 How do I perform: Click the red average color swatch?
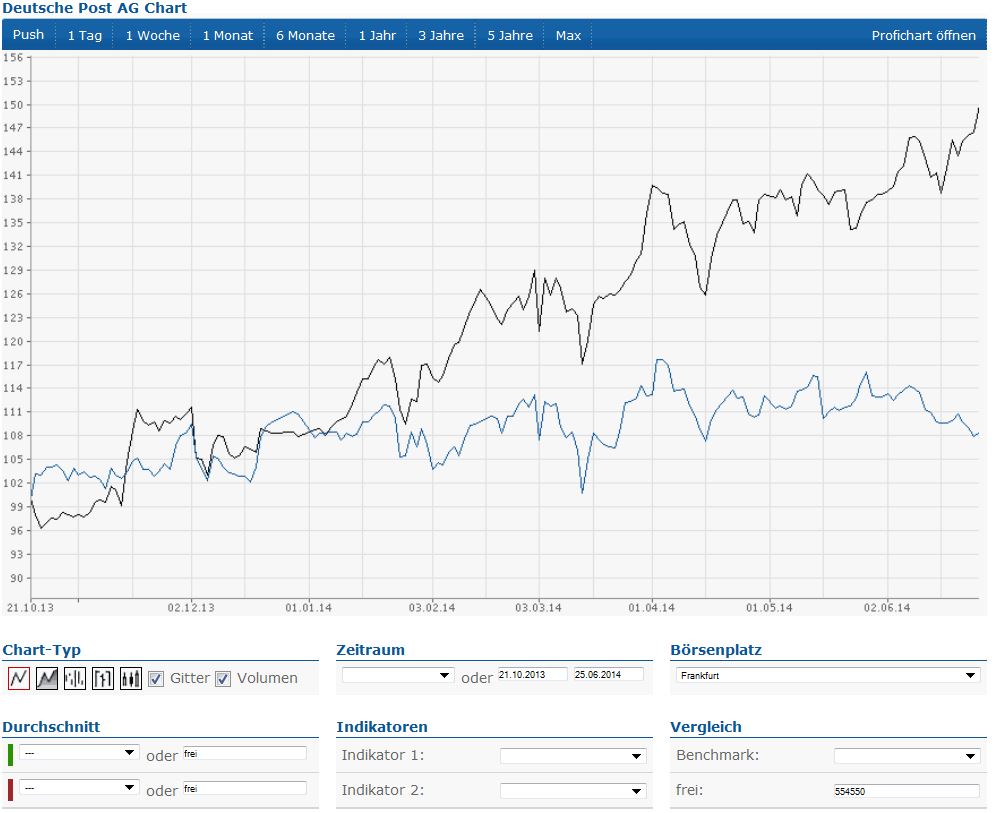pyautogui.click(x=10, y=789)
